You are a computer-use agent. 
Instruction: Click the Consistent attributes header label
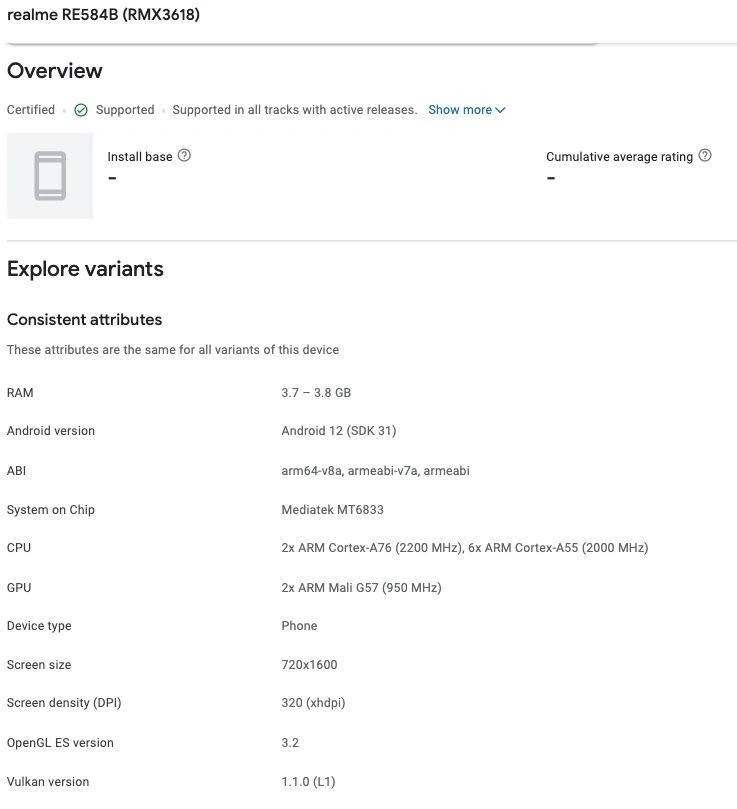tap(84, 319)
